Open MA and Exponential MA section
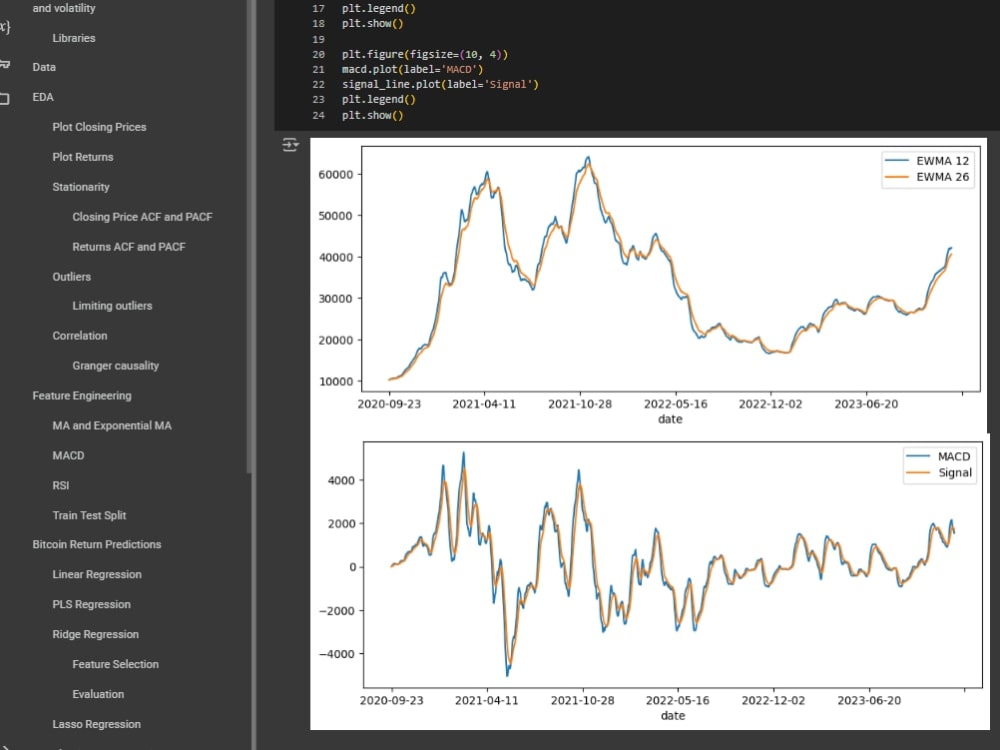1000x750 pixels. pyautogui.click(x=112, y=425)
